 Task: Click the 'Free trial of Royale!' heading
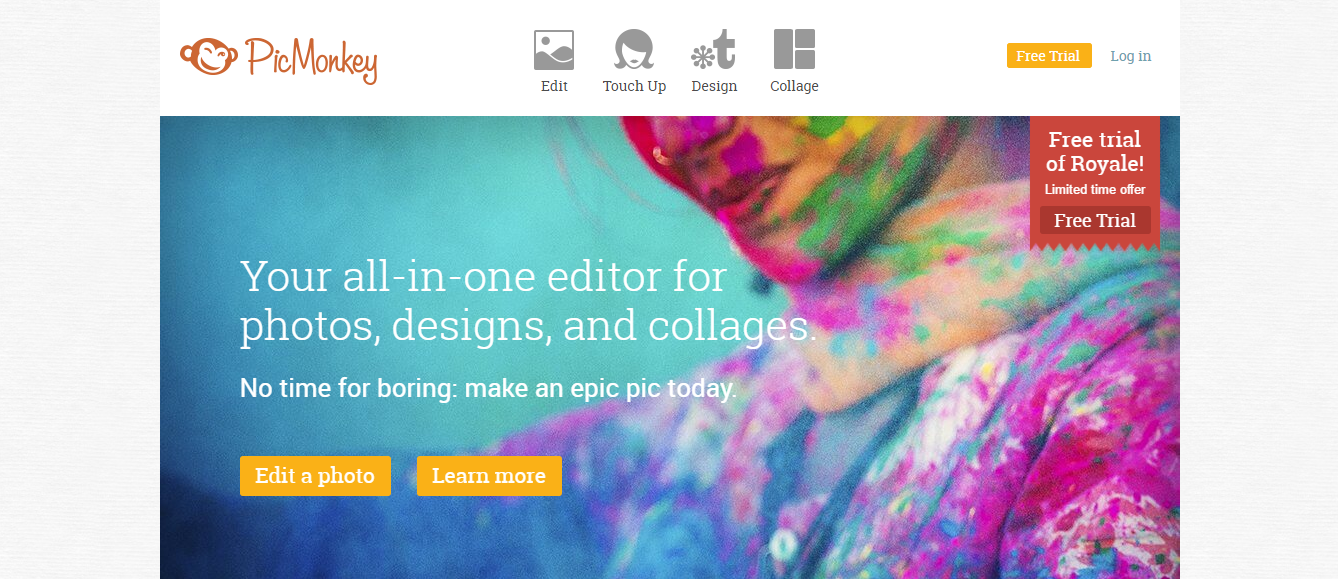[1095, 151]
